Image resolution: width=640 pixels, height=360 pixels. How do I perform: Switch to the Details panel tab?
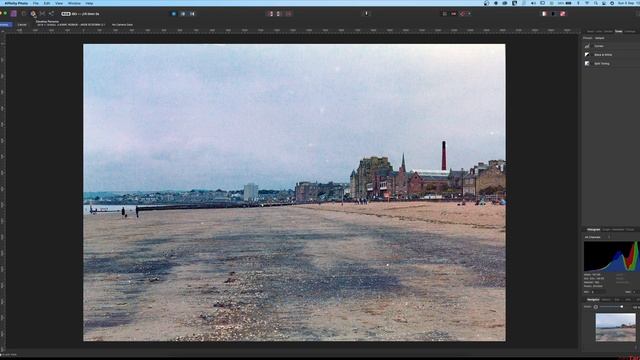click(x=608, y=31)
